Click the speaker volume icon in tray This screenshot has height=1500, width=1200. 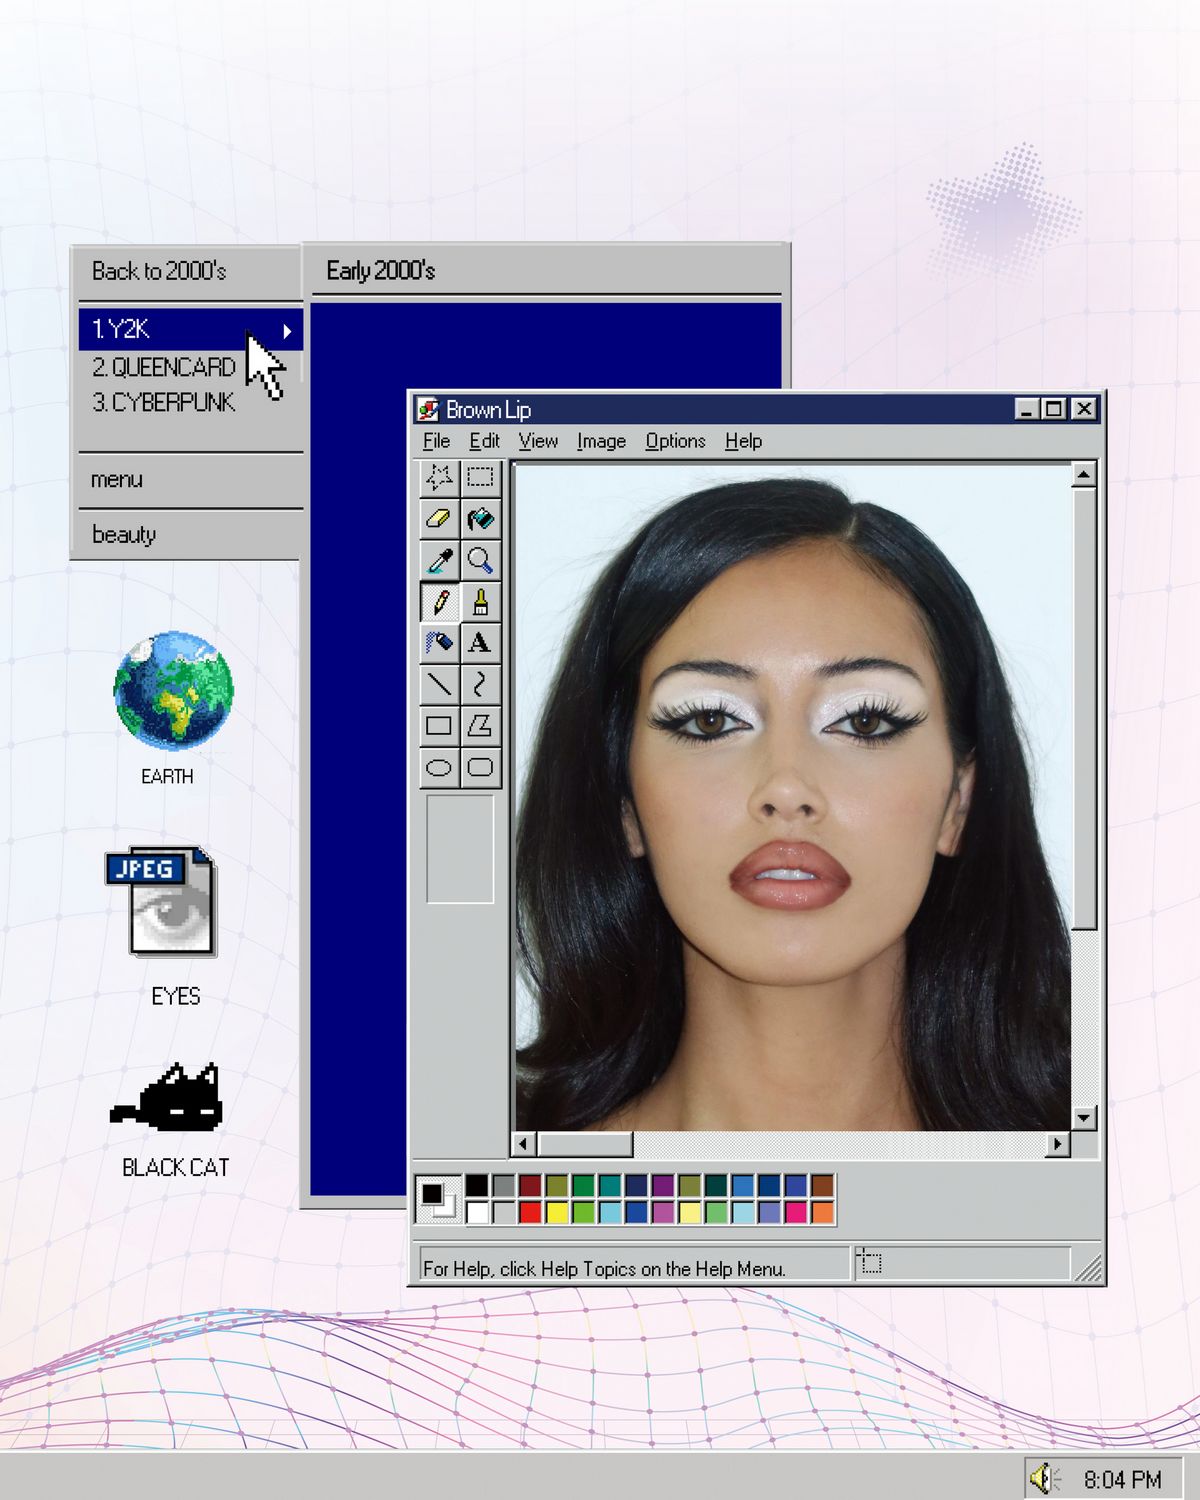(1044, 1478)
